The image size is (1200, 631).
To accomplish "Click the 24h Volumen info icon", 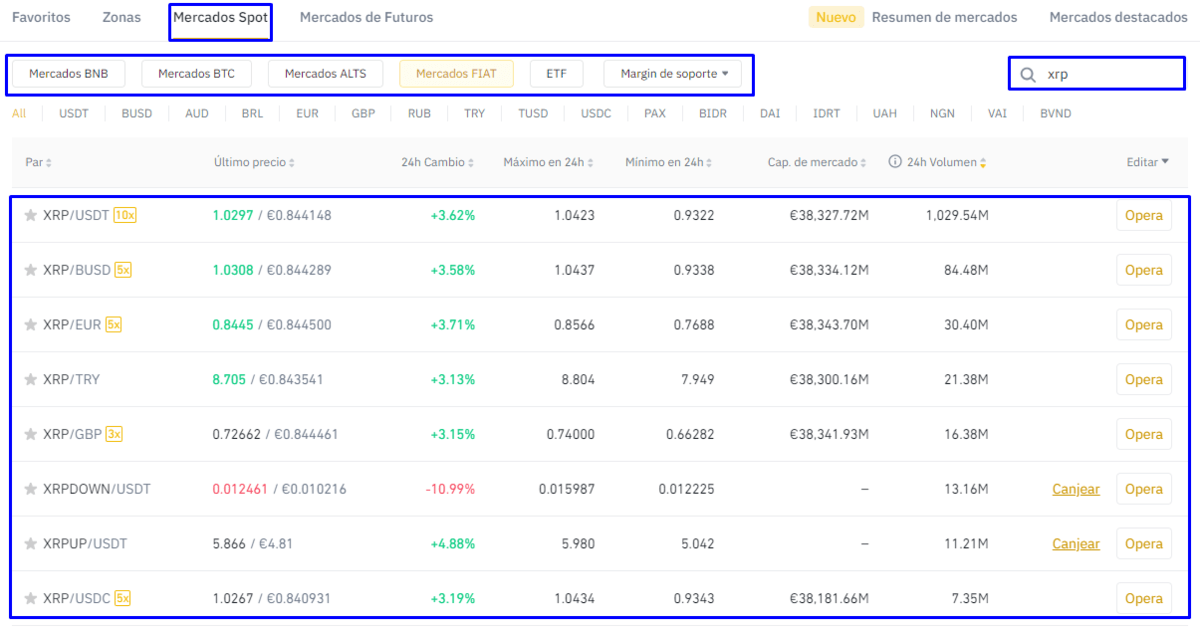I will (895, 162).
